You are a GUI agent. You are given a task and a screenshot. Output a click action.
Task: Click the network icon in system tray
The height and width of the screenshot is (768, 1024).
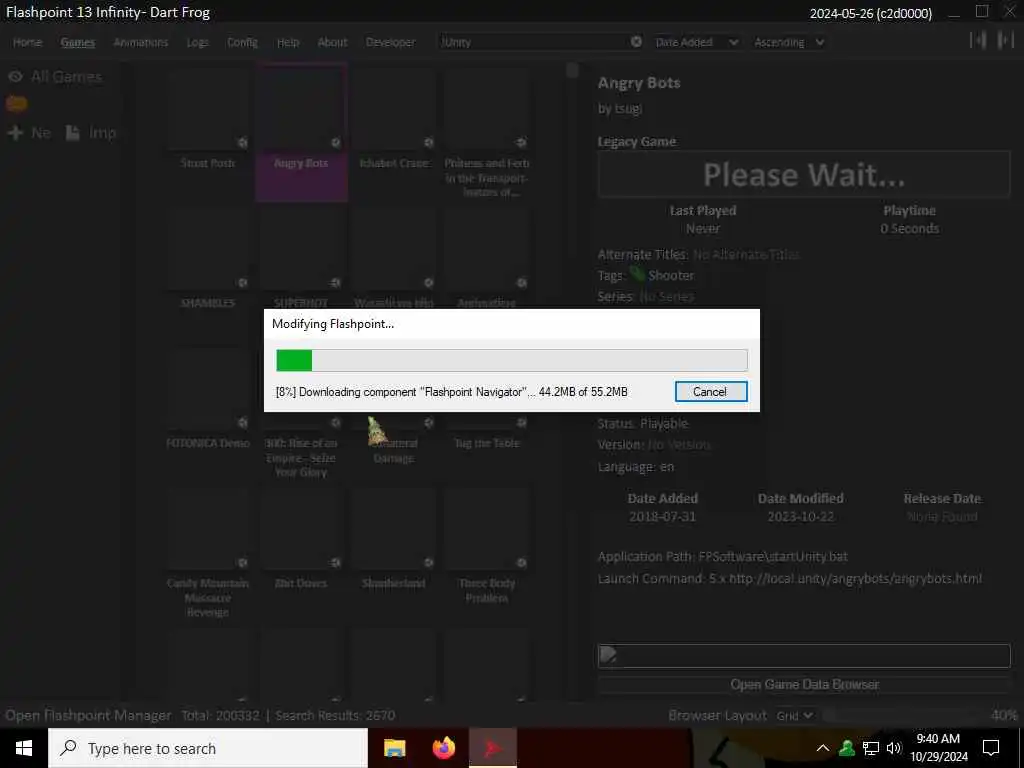(x=871, y=748)
